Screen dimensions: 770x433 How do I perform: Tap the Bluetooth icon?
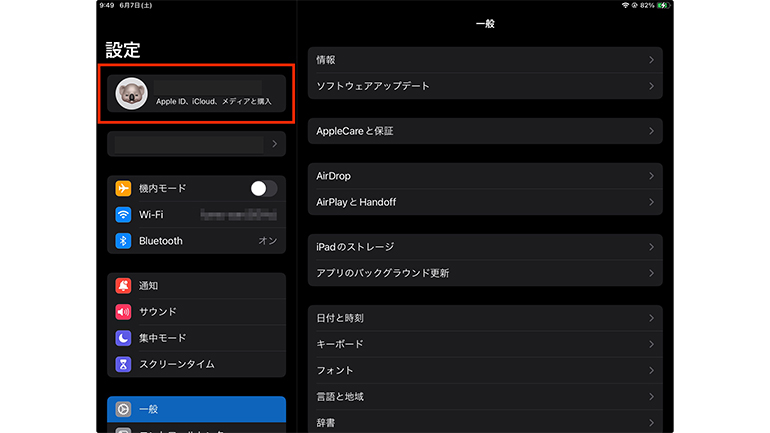pos(123,241)
